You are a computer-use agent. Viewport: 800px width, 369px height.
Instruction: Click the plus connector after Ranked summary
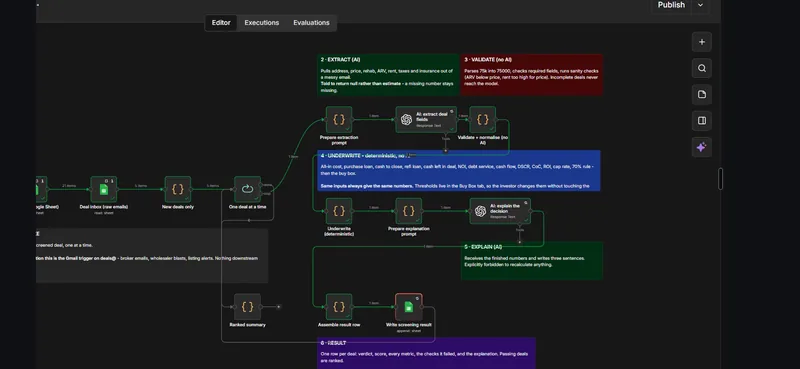pyautogui.click(x=278, y=307)
